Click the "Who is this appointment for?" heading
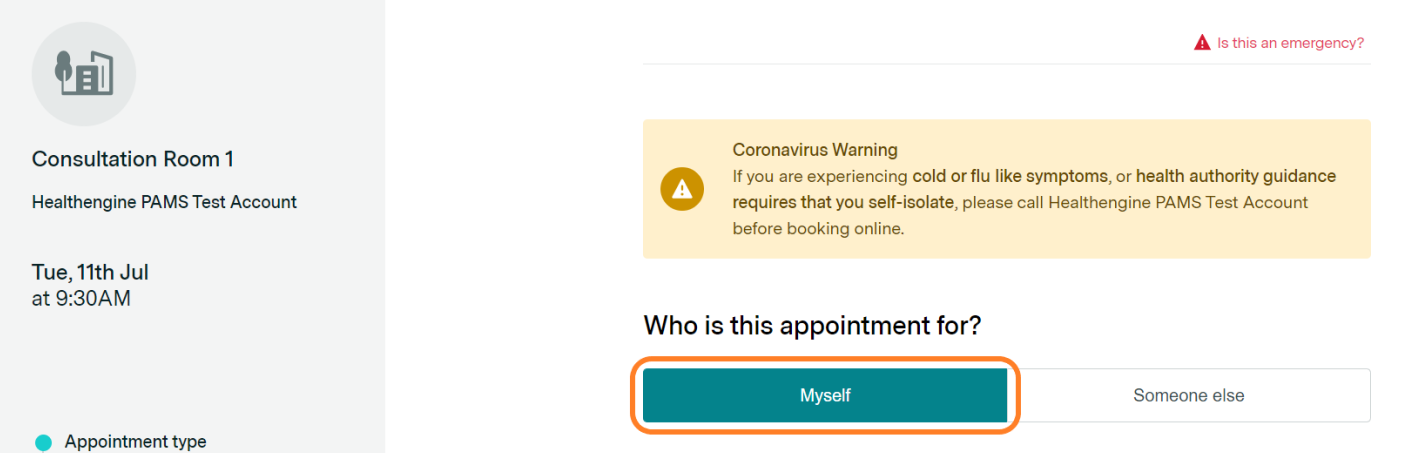The width and height of the screenshot is (1420, 453). pos(812,326)
